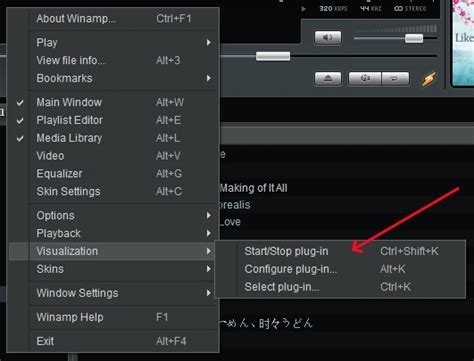Click the album art thumbnail
This screenshot has width=474, height=361.
pos(463,43)
